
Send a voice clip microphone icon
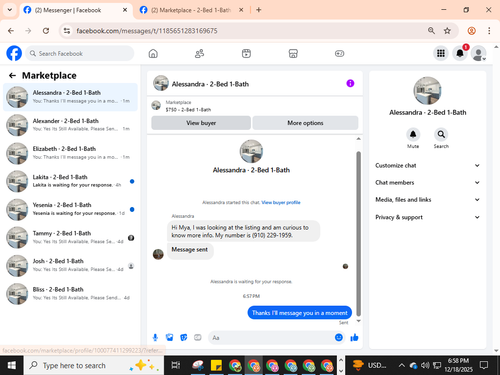tap(155, 338)
